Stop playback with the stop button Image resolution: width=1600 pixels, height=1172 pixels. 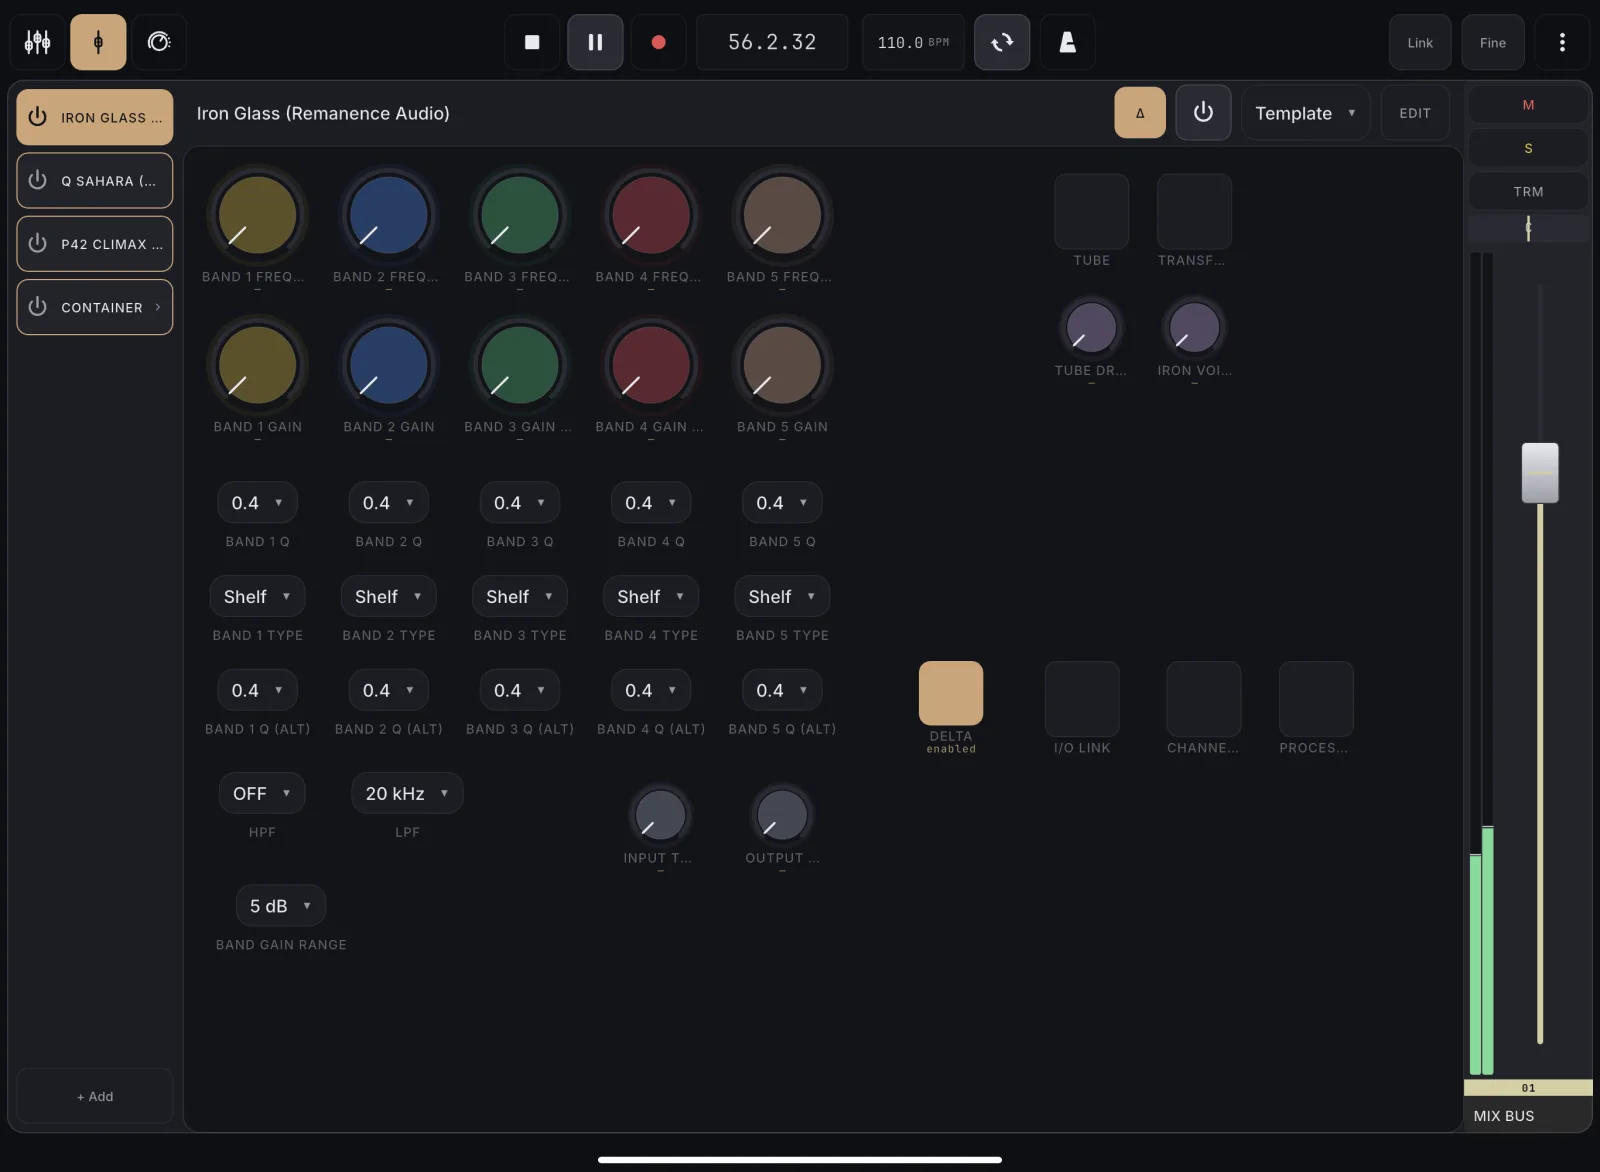(532, 42)
